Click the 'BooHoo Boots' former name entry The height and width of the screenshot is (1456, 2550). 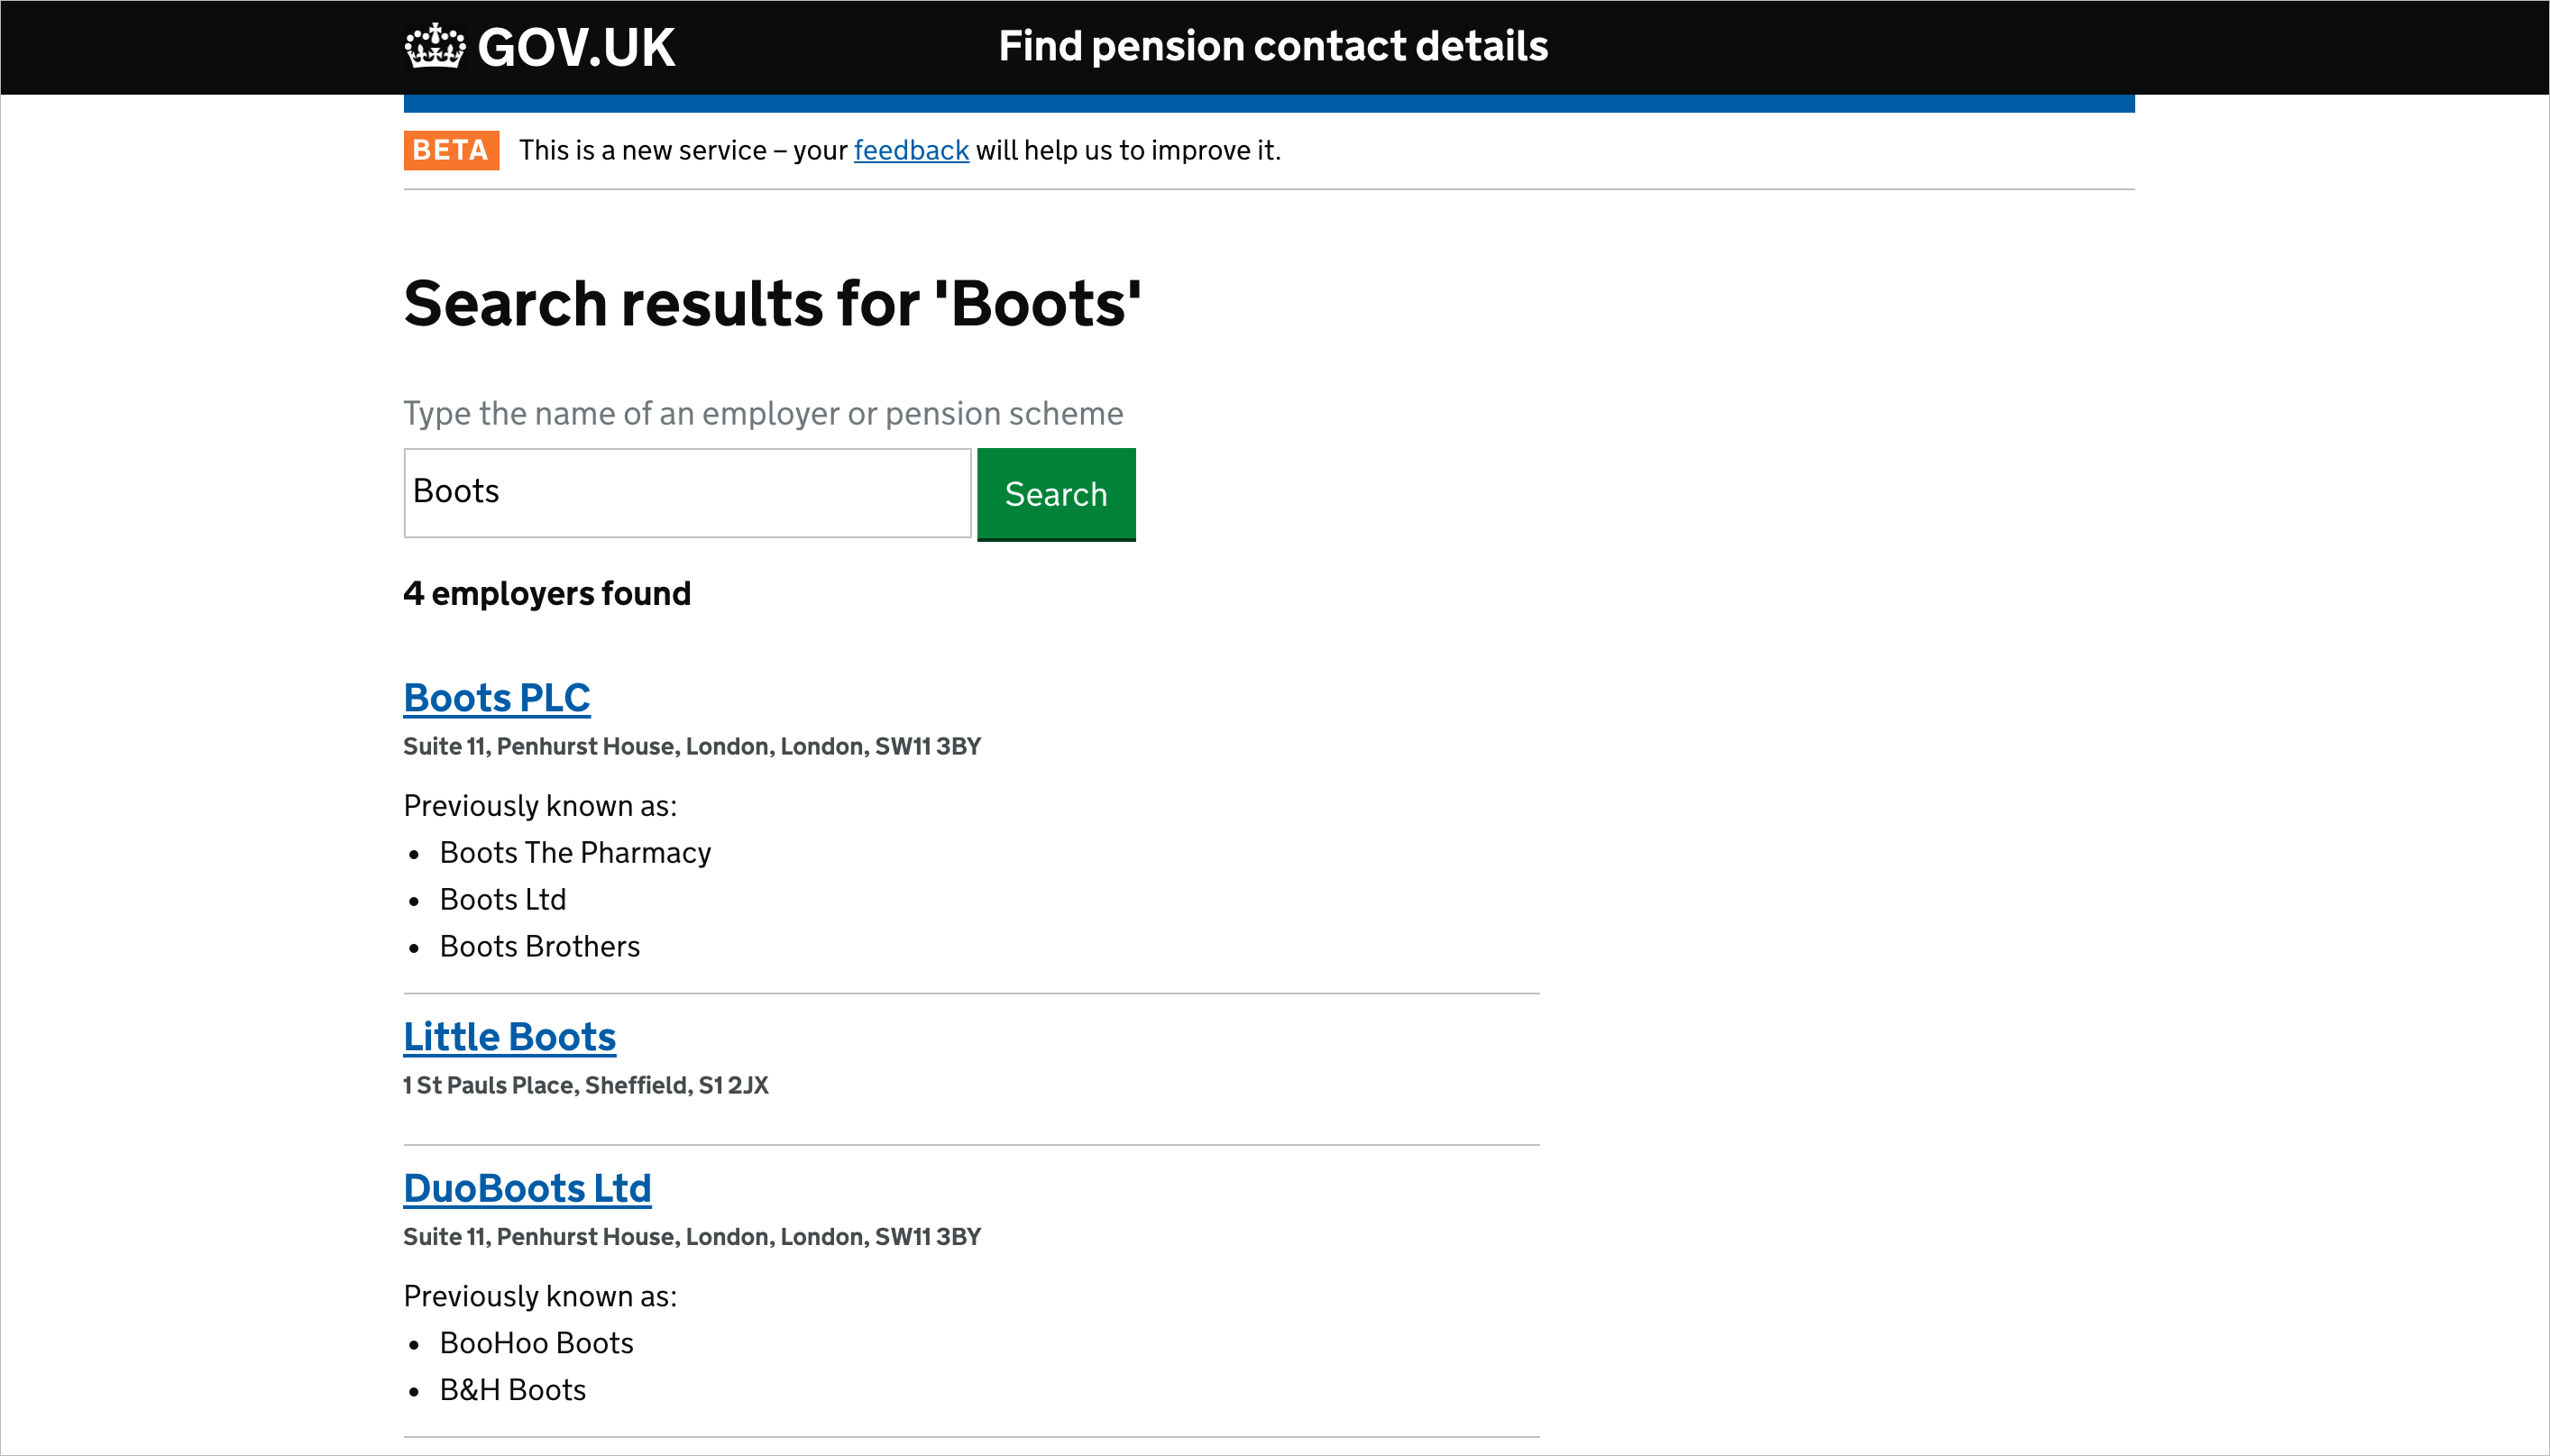coord(536,1342)
